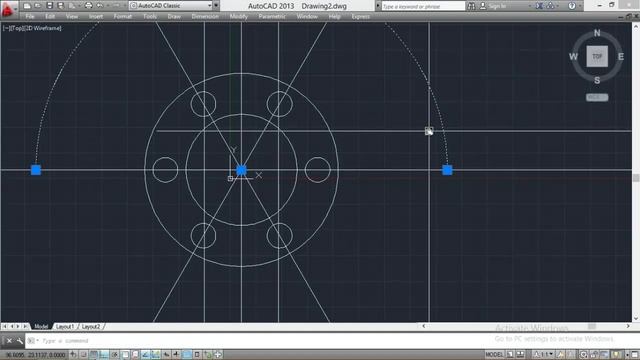The image size is (640, 360).
Task: Click the Save icon in quick access toolbar
Action: (49, 6)
